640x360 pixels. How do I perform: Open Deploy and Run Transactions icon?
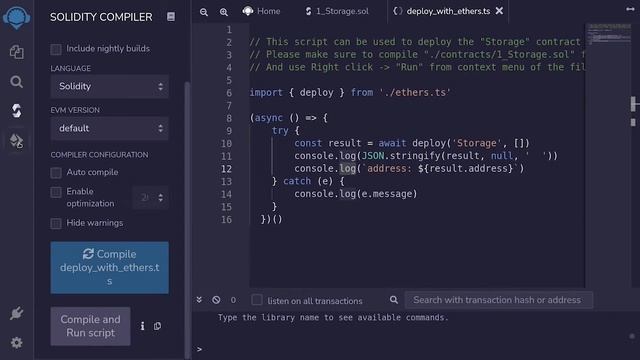coord(16,141)
